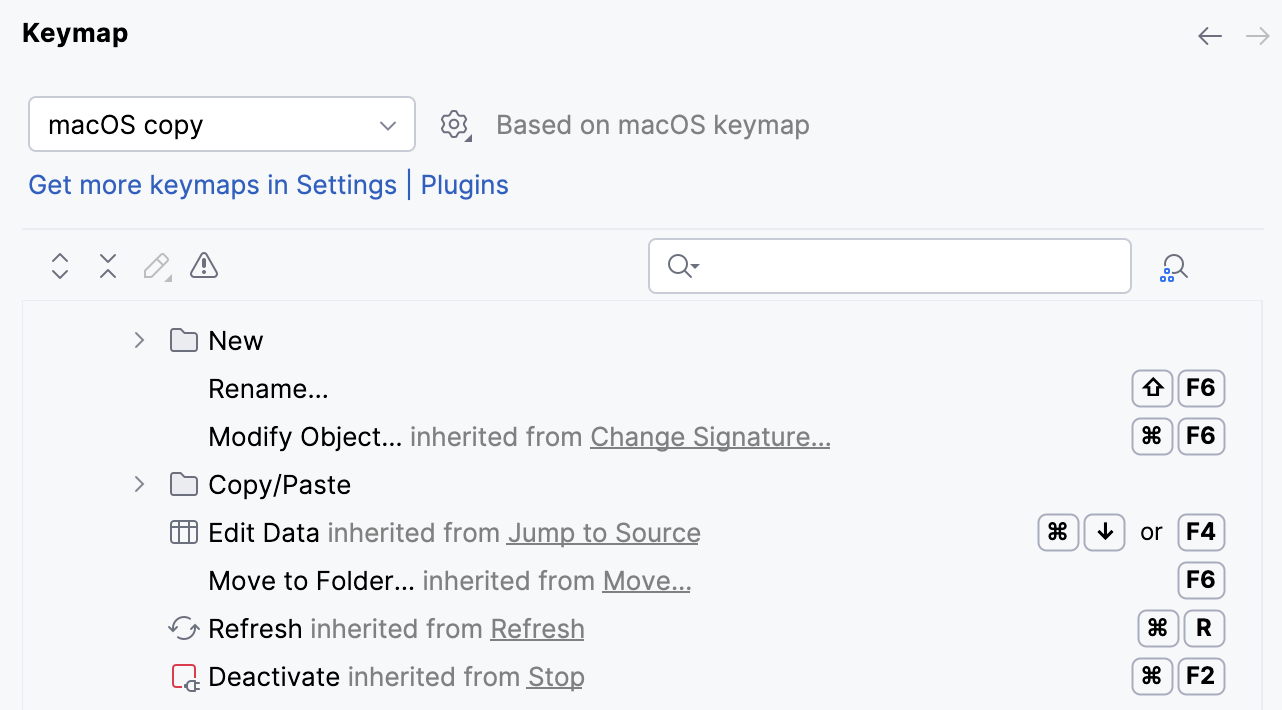Click the keymap settings gear icon
Screen dimensions: 1282x710
455,124
